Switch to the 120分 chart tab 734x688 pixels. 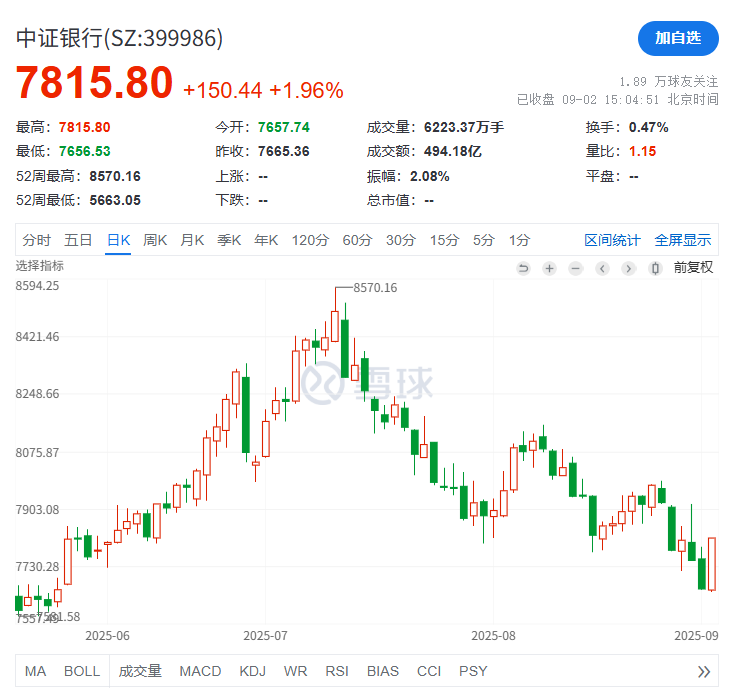pyautogui.click(x=310, y=240)
